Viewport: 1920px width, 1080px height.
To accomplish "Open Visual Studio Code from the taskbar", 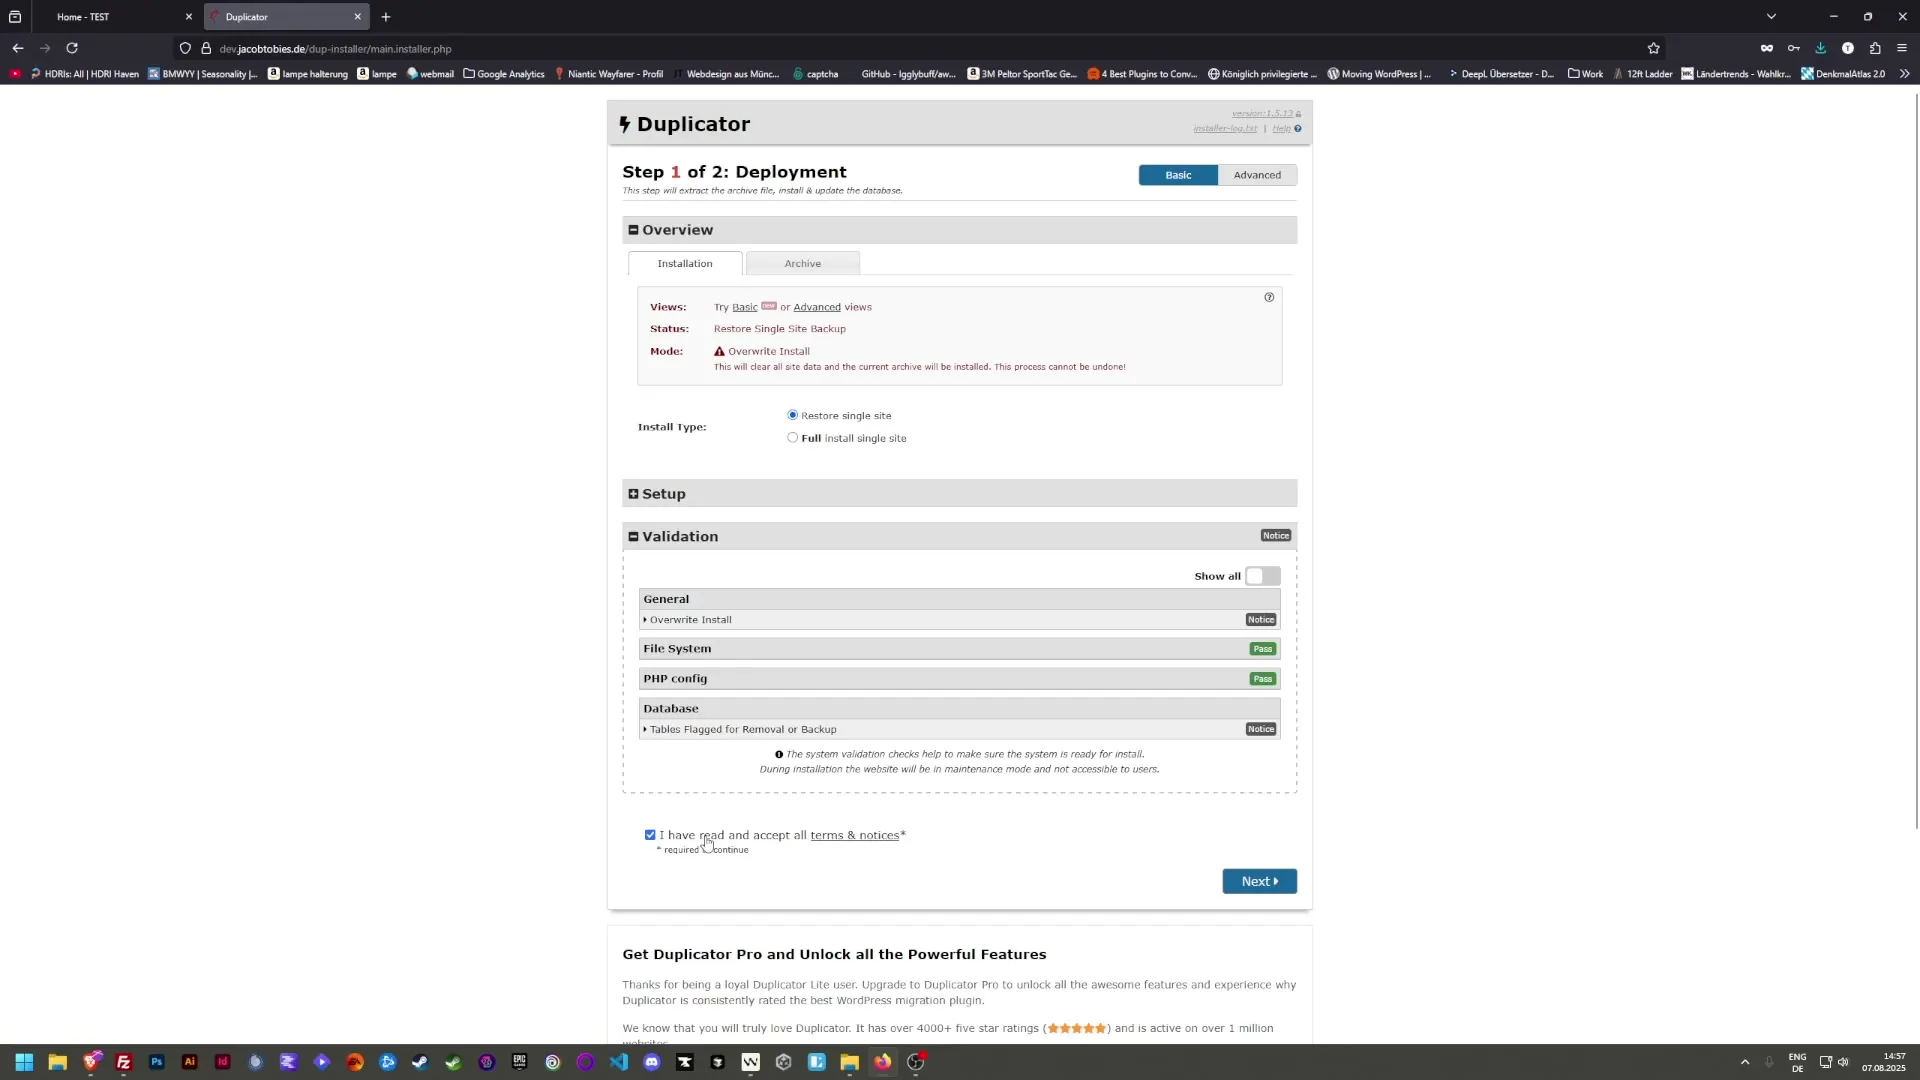I will (x=619, y=1062).
